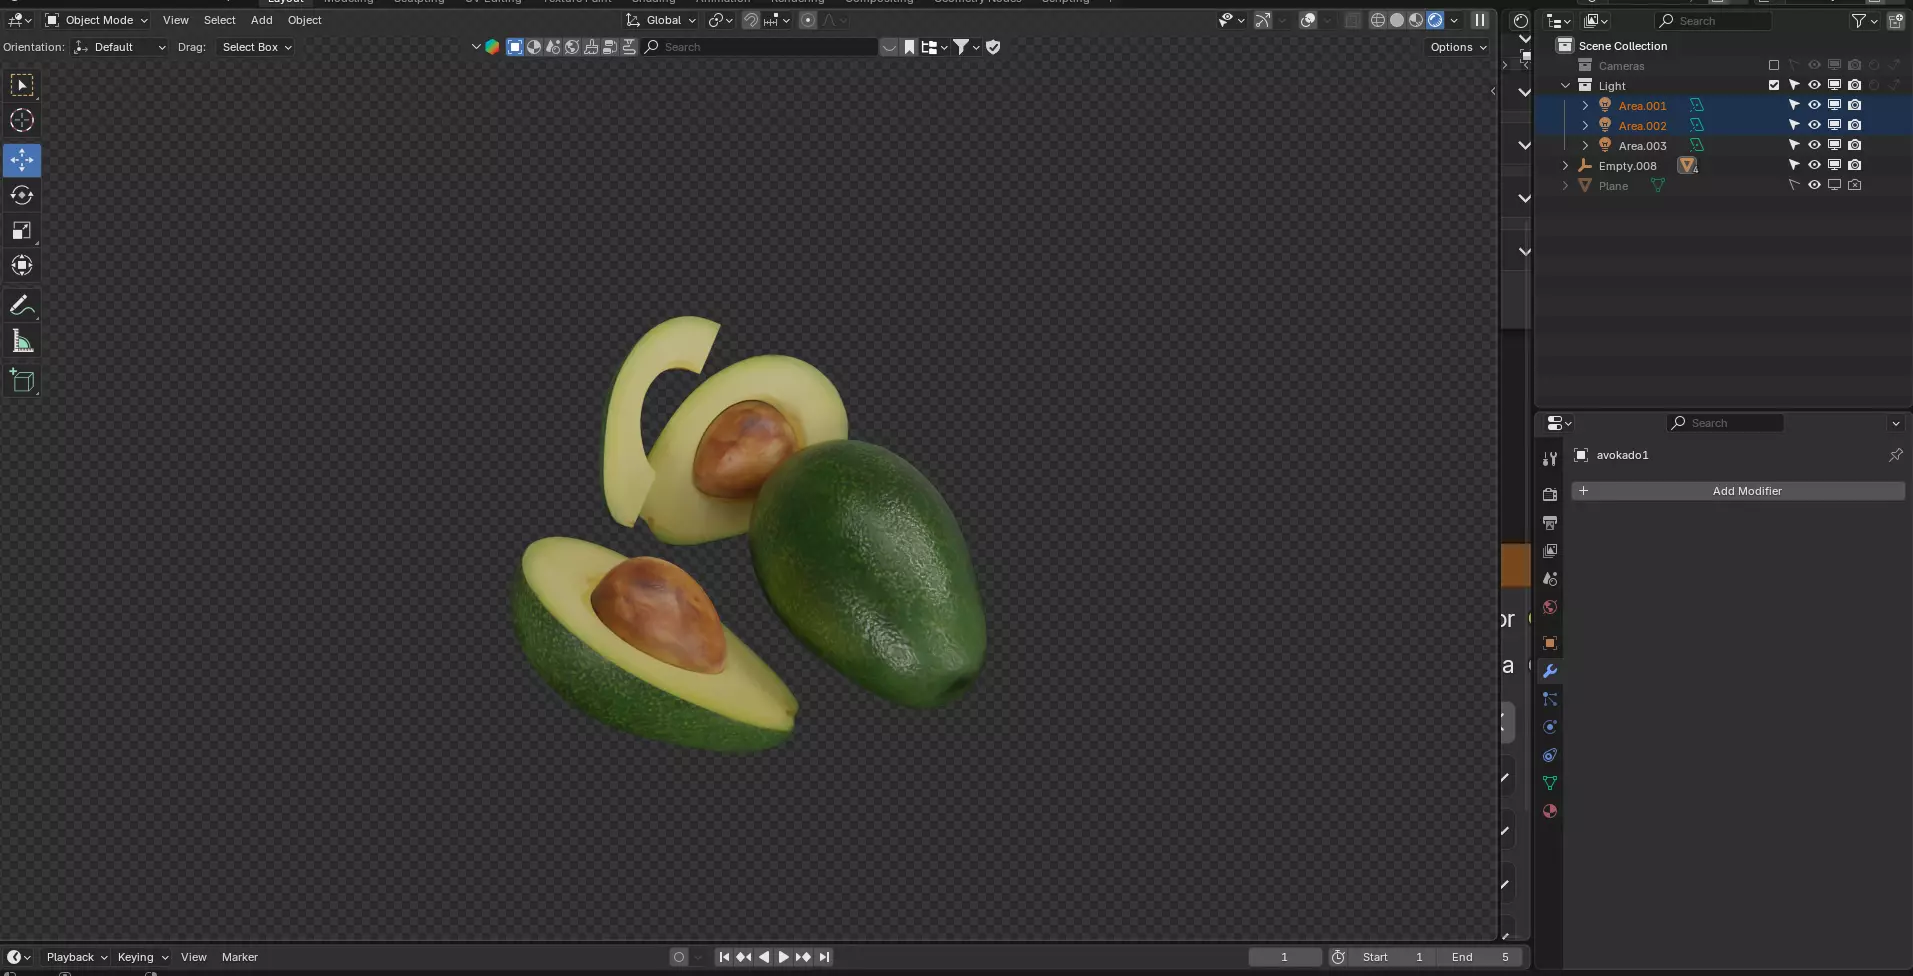Expand the Area.001 tree item
The height and width of the screenshot is (976, 1913).
[1585, 105]
